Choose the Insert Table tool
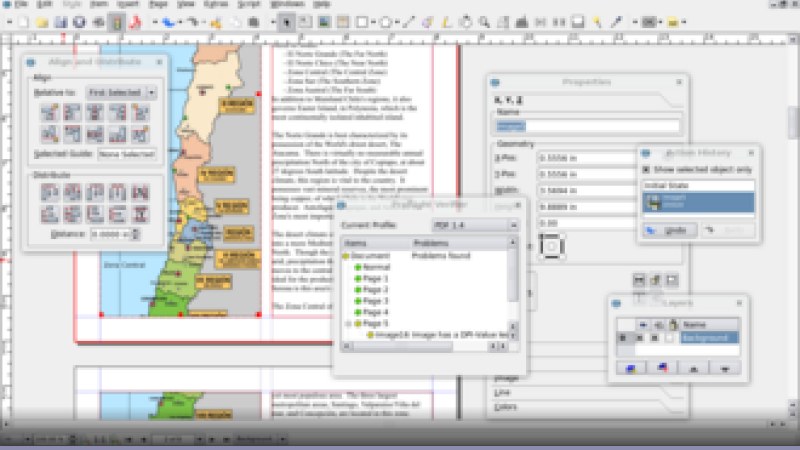800x450 pixels. tap(342, 22)
